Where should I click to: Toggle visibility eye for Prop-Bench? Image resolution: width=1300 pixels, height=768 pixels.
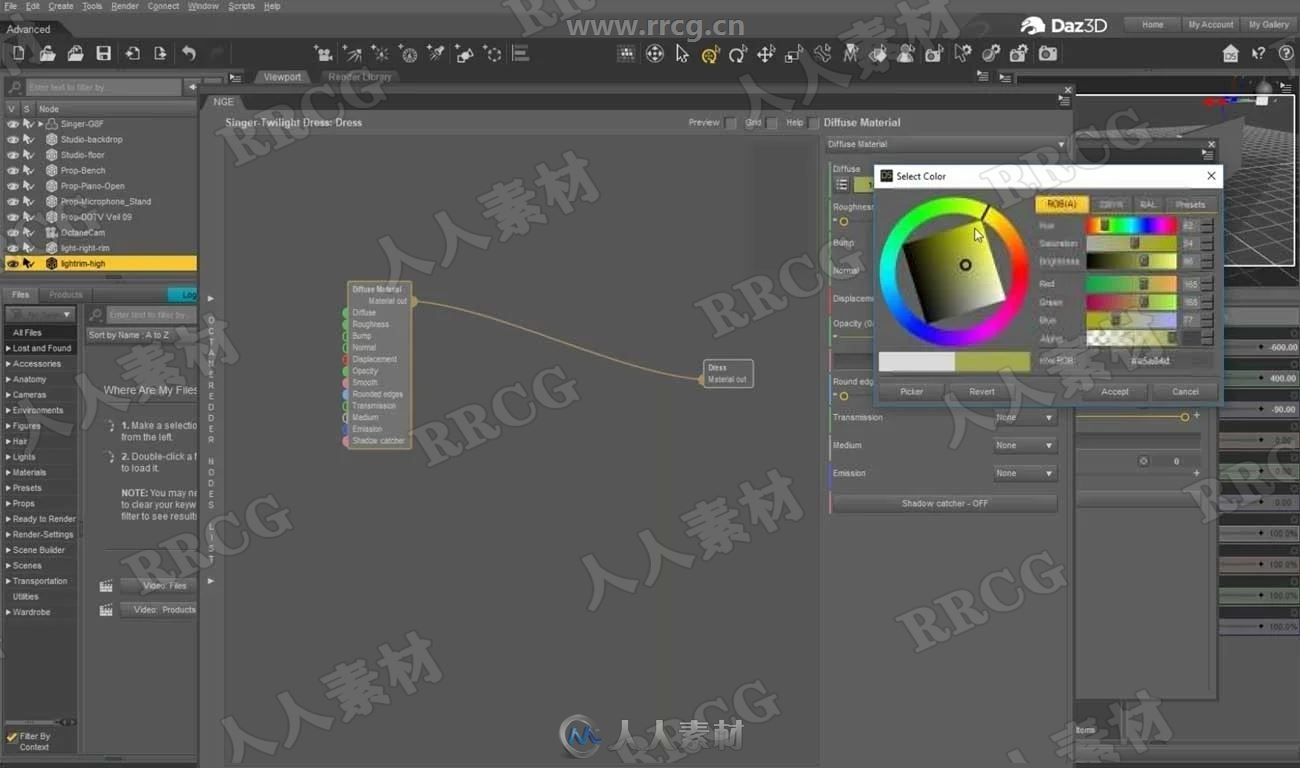coord(12,171)
